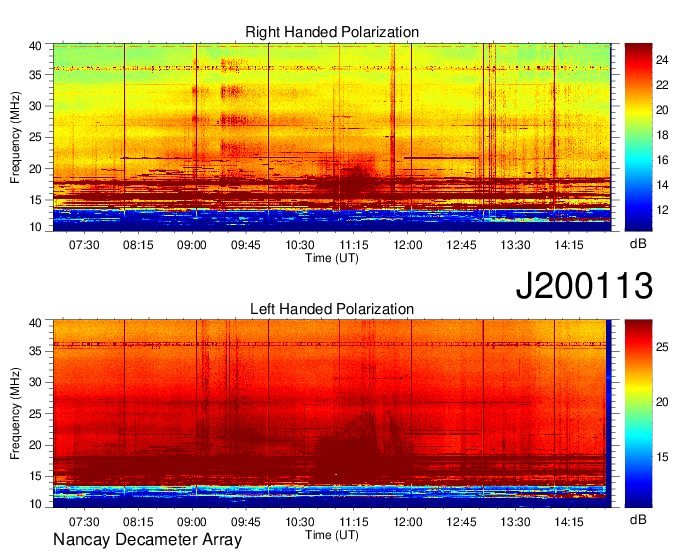
Task: Click "24" value on Right Handed color bar
Action: click(x=662, y=59)
